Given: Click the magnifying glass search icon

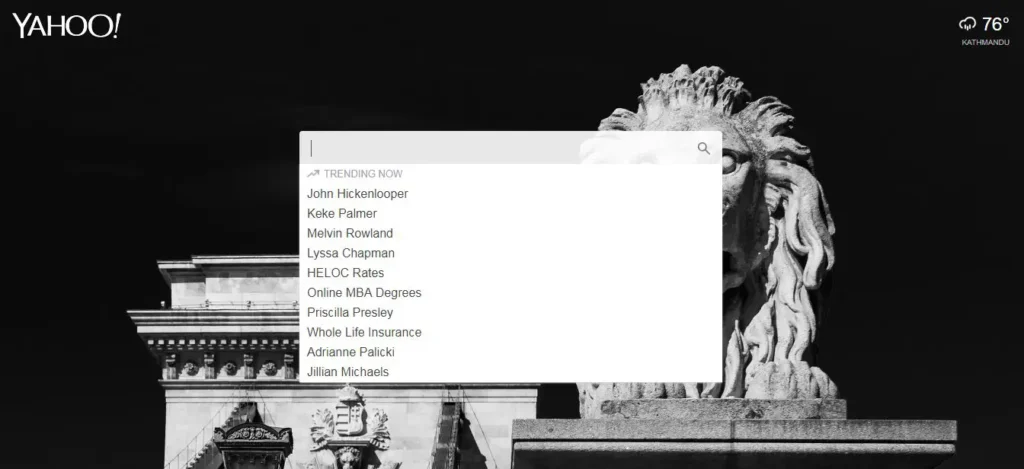Looking at the screenshot, I should tap(703, 148).
